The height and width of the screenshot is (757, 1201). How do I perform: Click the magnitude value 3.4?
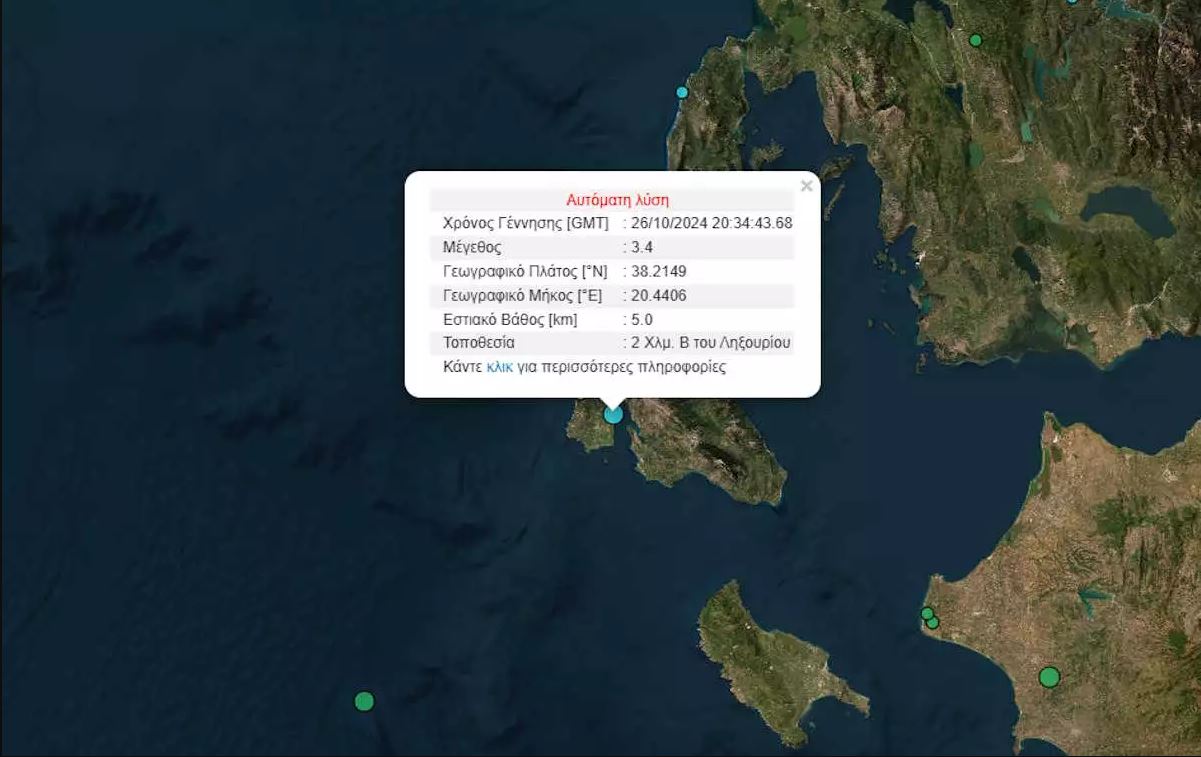[x=642, y=247]
